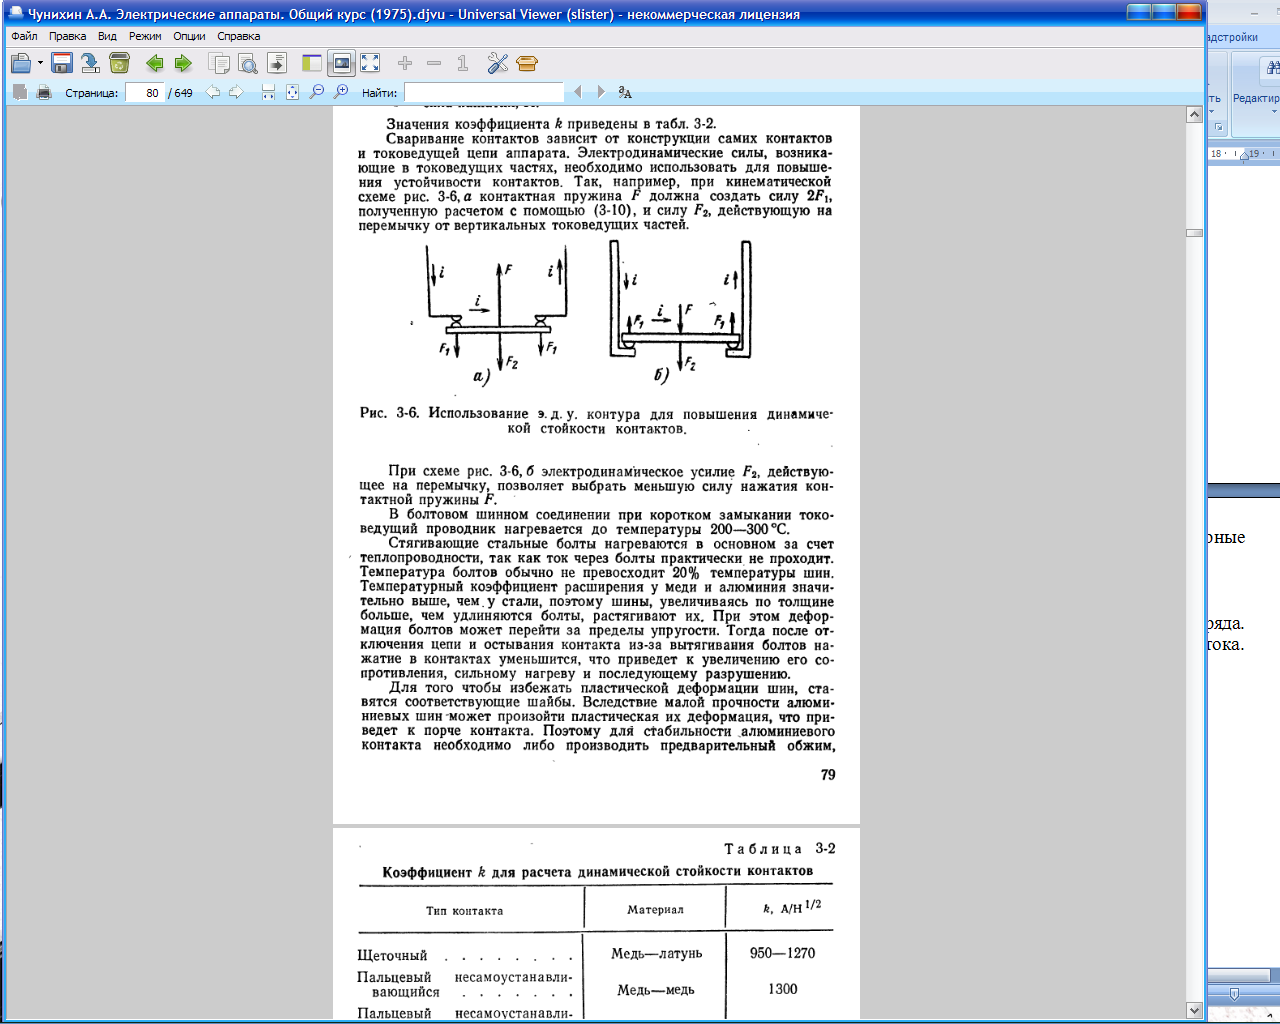The height and width of the screenshot is (1024, 1280).
Task: Click the Найти search text field
Action: pos(484,93)
